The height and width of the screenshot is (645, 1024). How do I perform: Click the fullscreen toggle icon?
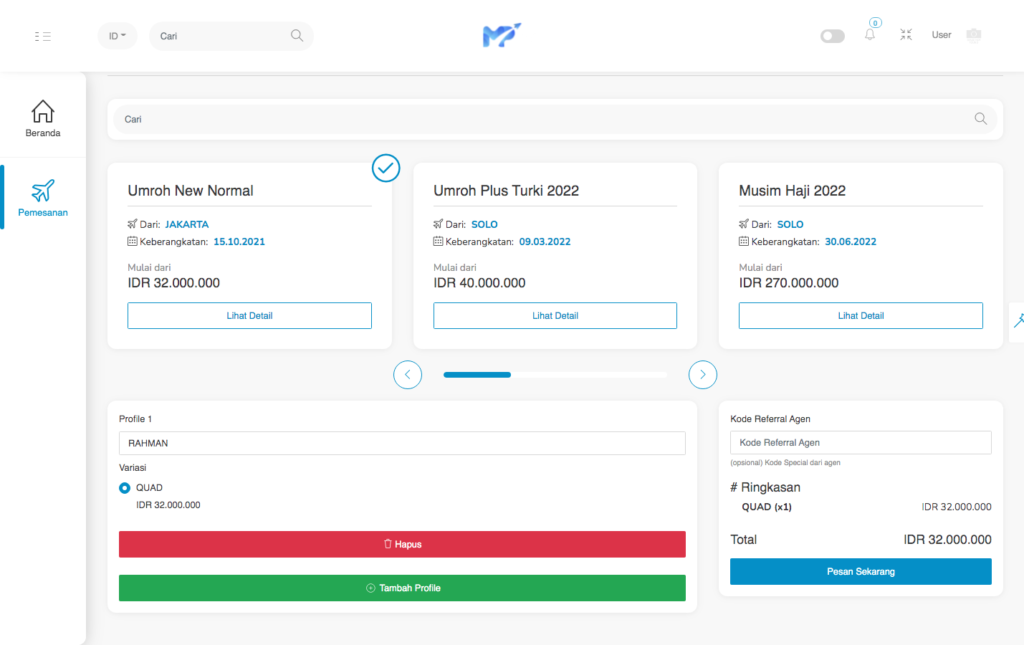pyautogui.click(x=906, y=35)
